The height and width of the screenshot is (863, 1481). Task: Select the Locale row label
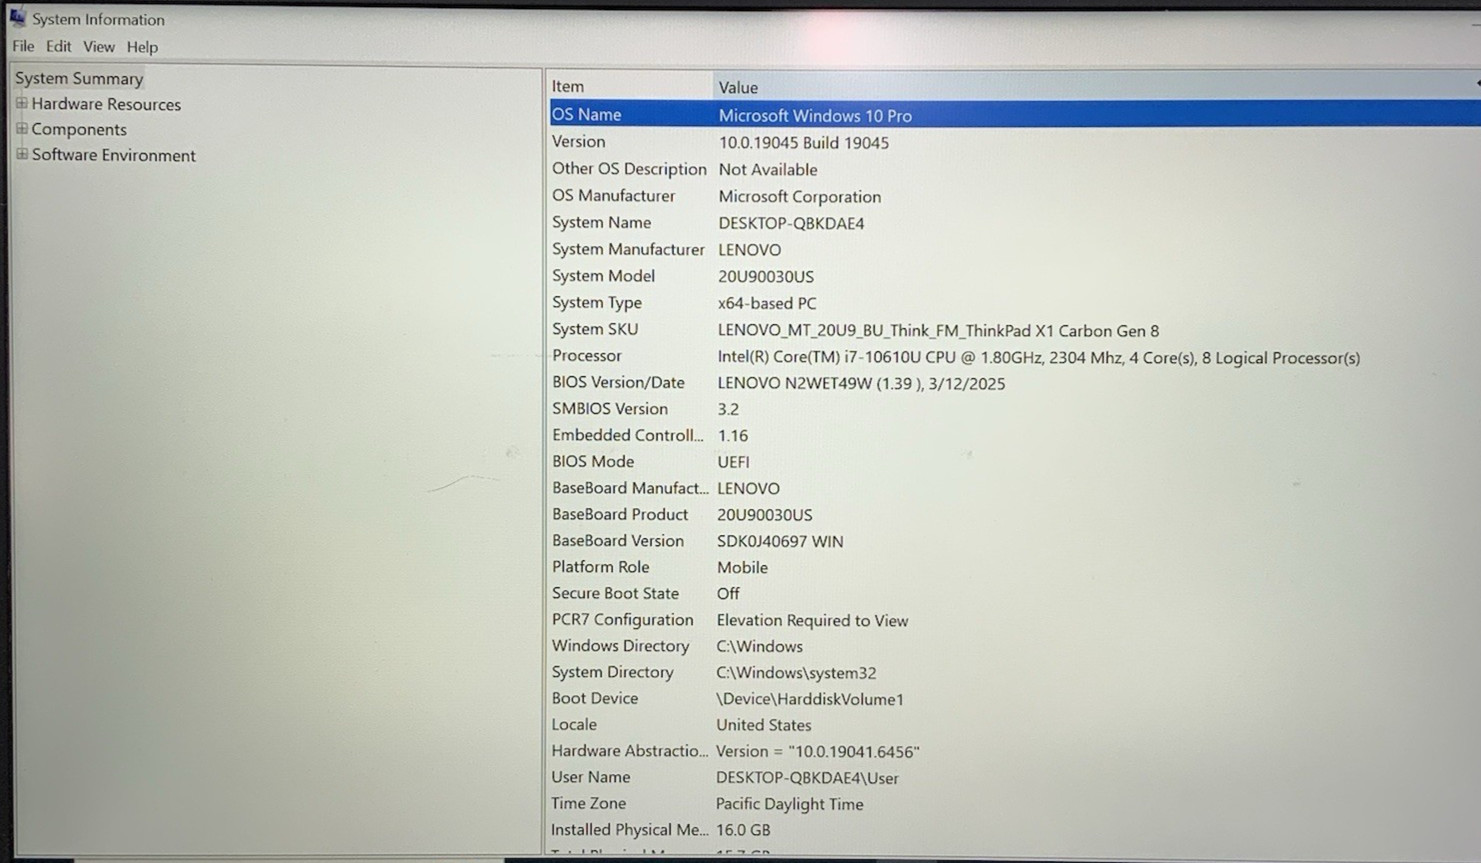(x=574, y=724)
